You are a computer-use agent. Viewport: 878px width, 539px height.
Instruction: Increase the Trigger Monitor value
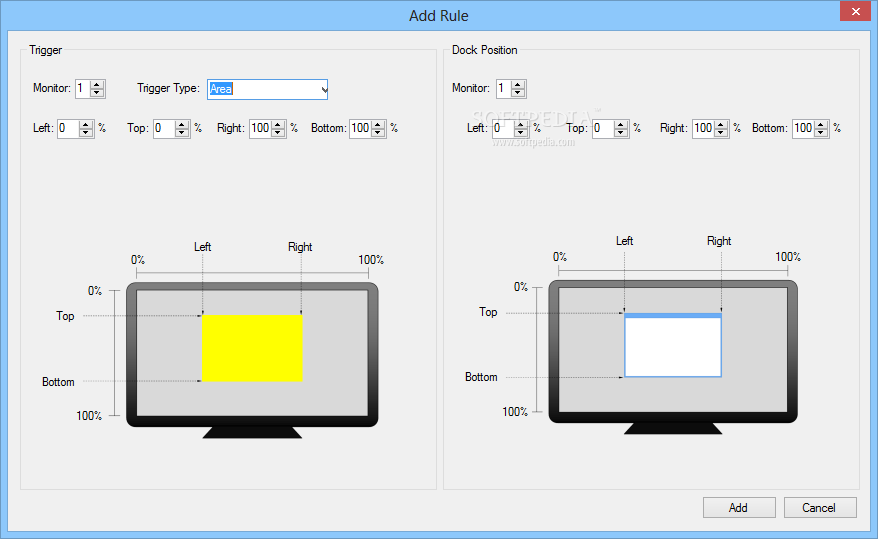97,85
